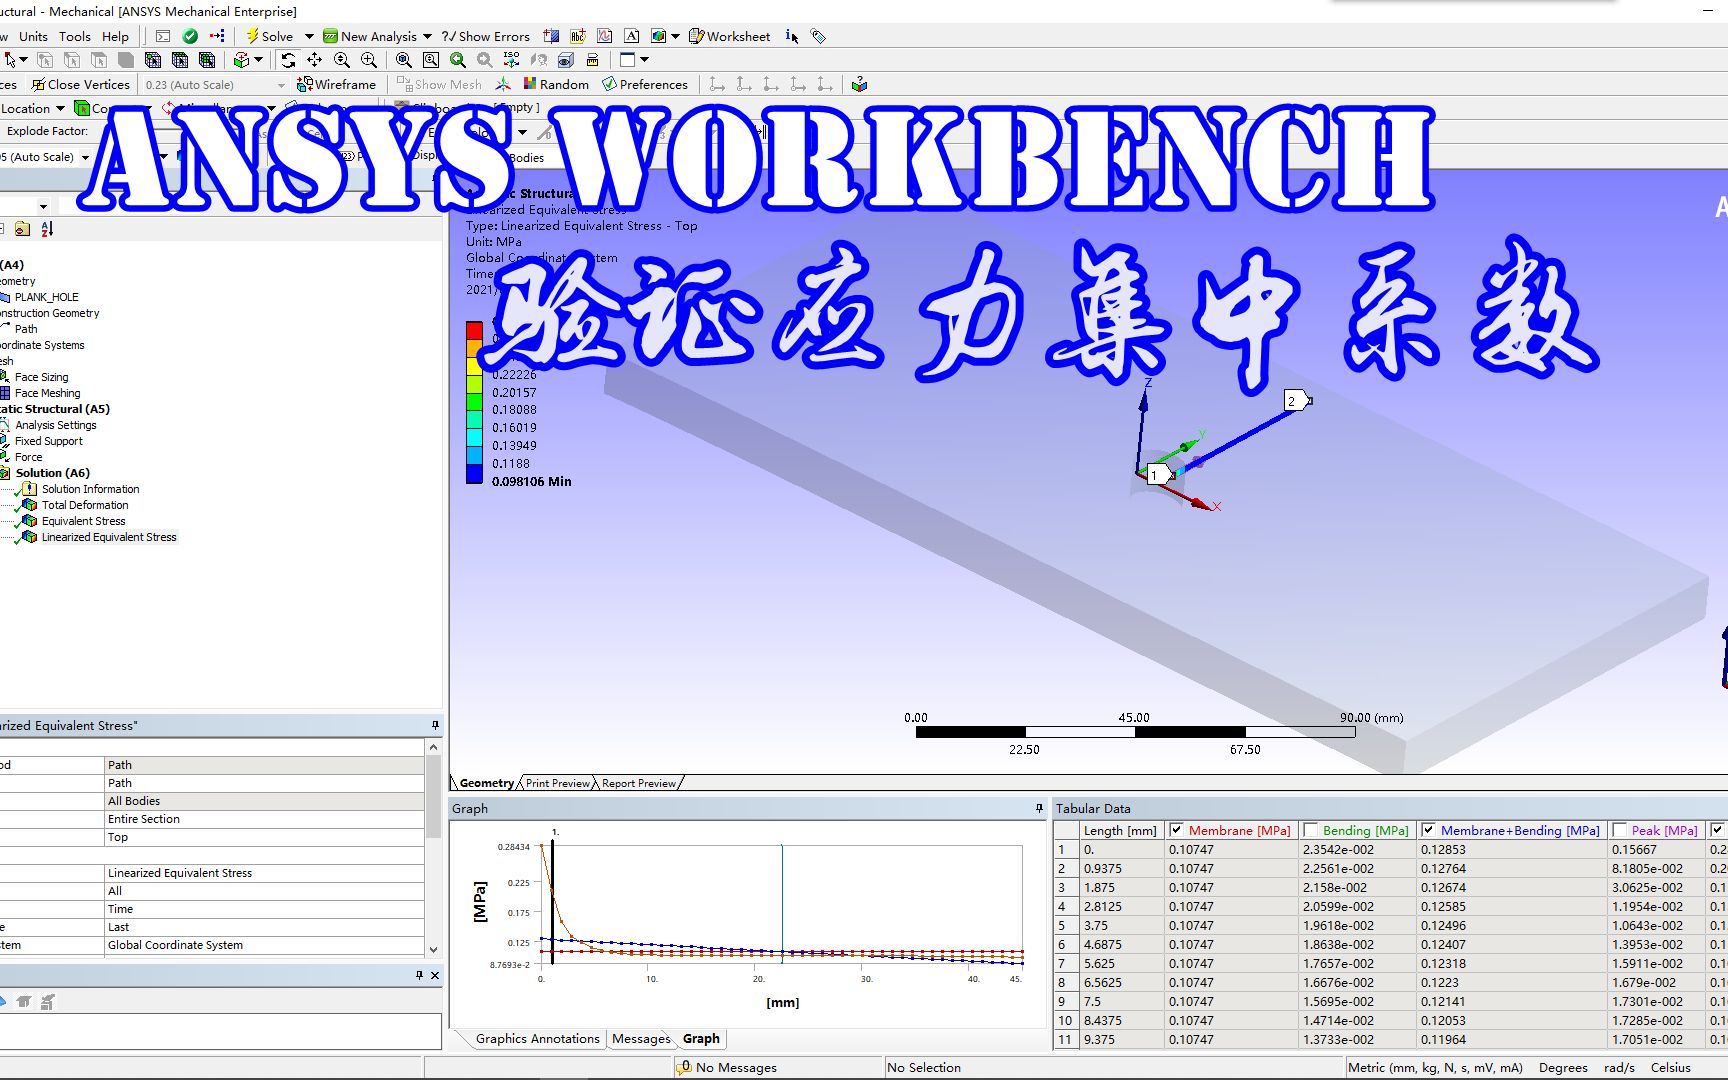Select Total Deformation in the tree
Screen dimensions: 1728x1080
[85, 505]
